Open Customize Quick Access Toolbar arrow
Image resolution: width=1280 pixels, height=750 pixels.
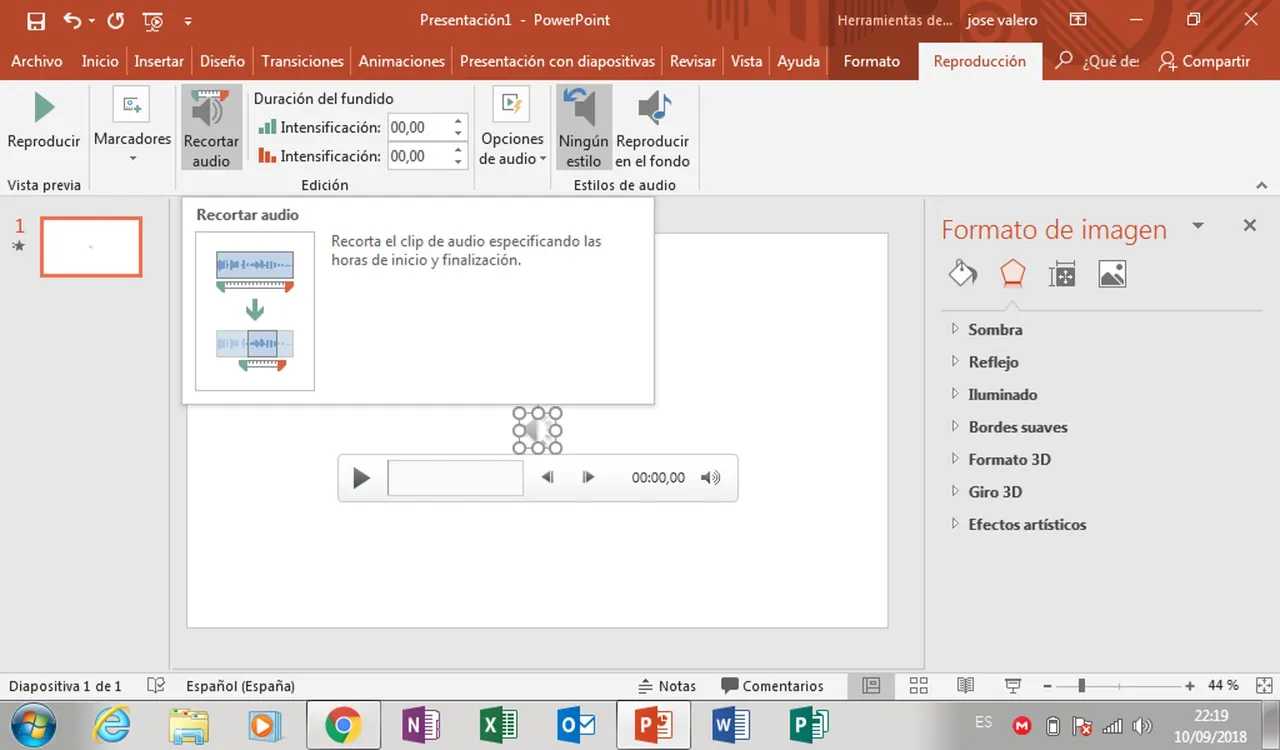188,21
